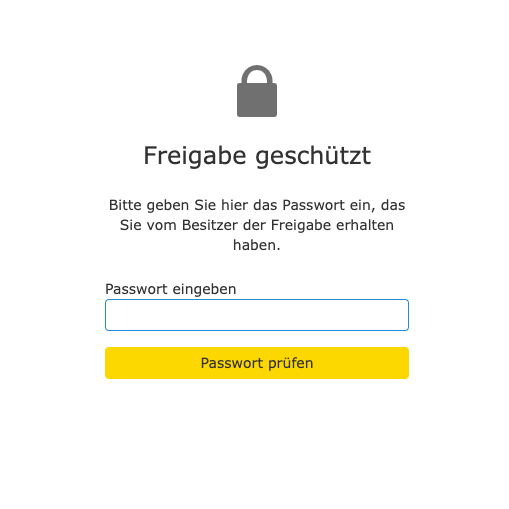Viewport: 509px width, 509px height.
Task: Place cursor in the blue-outlined password box
Action: click(x=257, y=315)
